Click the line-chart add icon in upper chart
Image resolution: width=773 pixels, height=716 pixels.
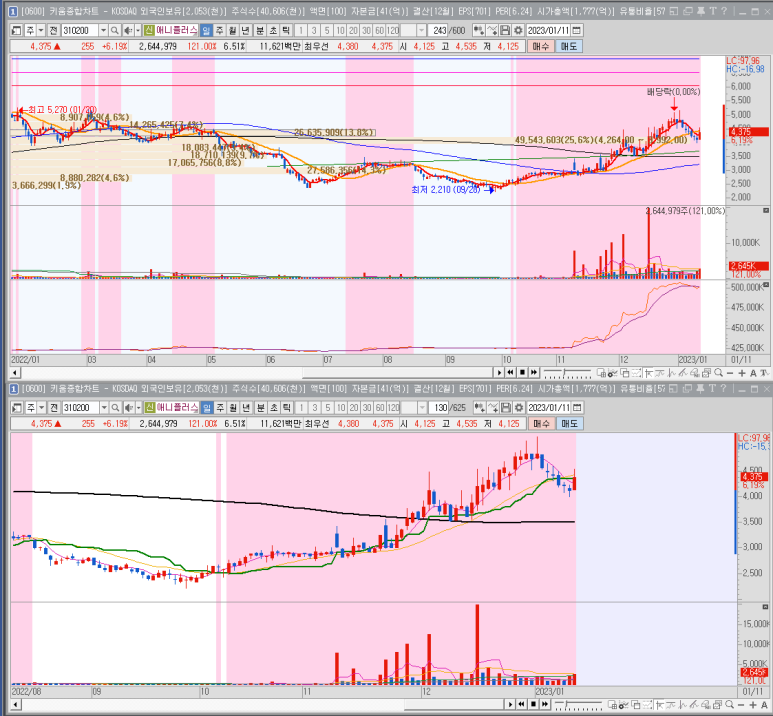pos(492,31)
